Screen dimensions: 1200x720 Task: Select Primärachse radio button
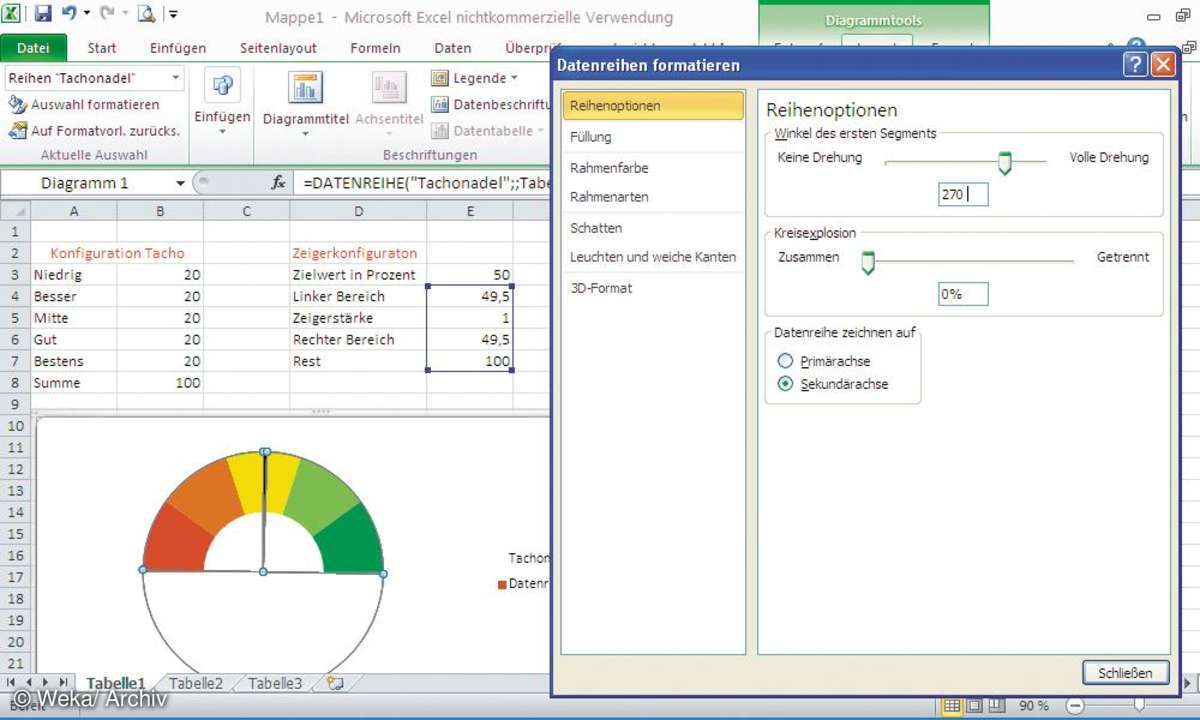tap(785, 361)
